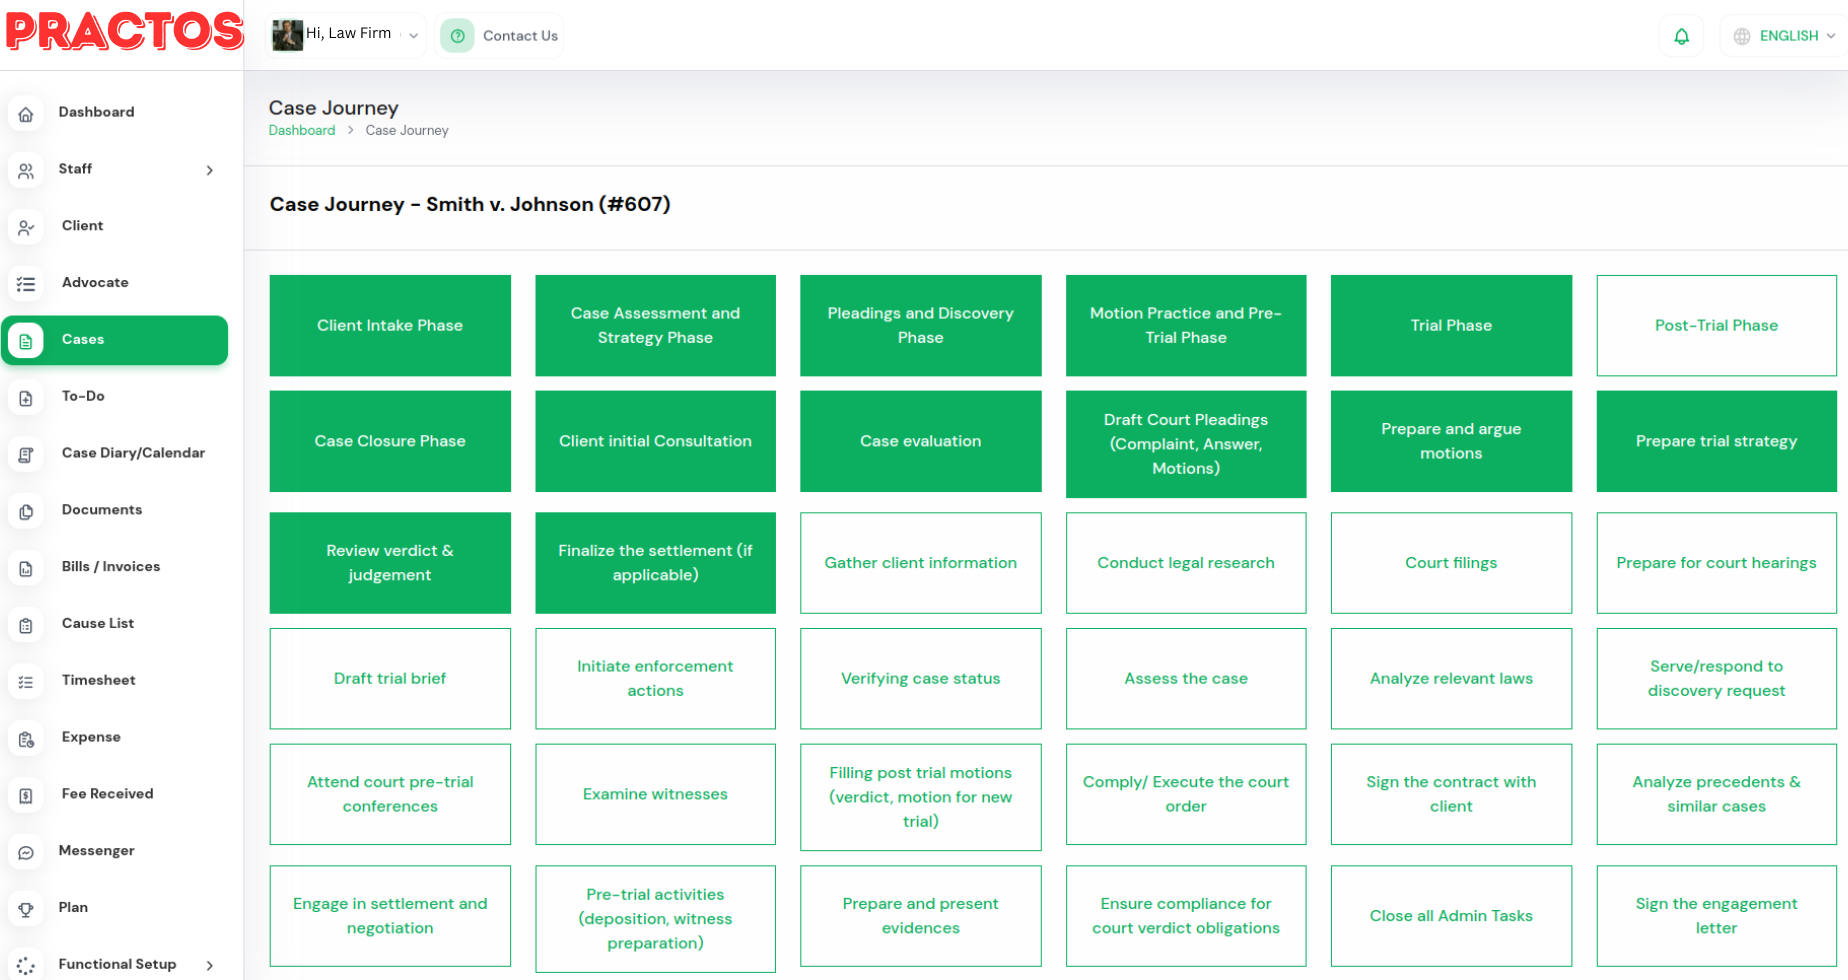Select the Post-Trial Phase tile
The image size is (1848, 980).
[x=1715, y=326]
